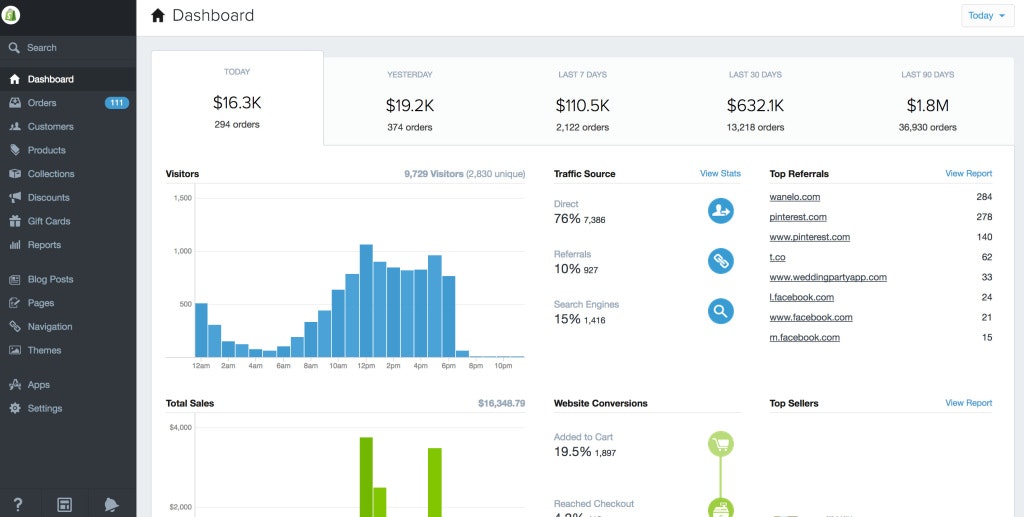Click the Search field in sidebar

coord(68,48)
